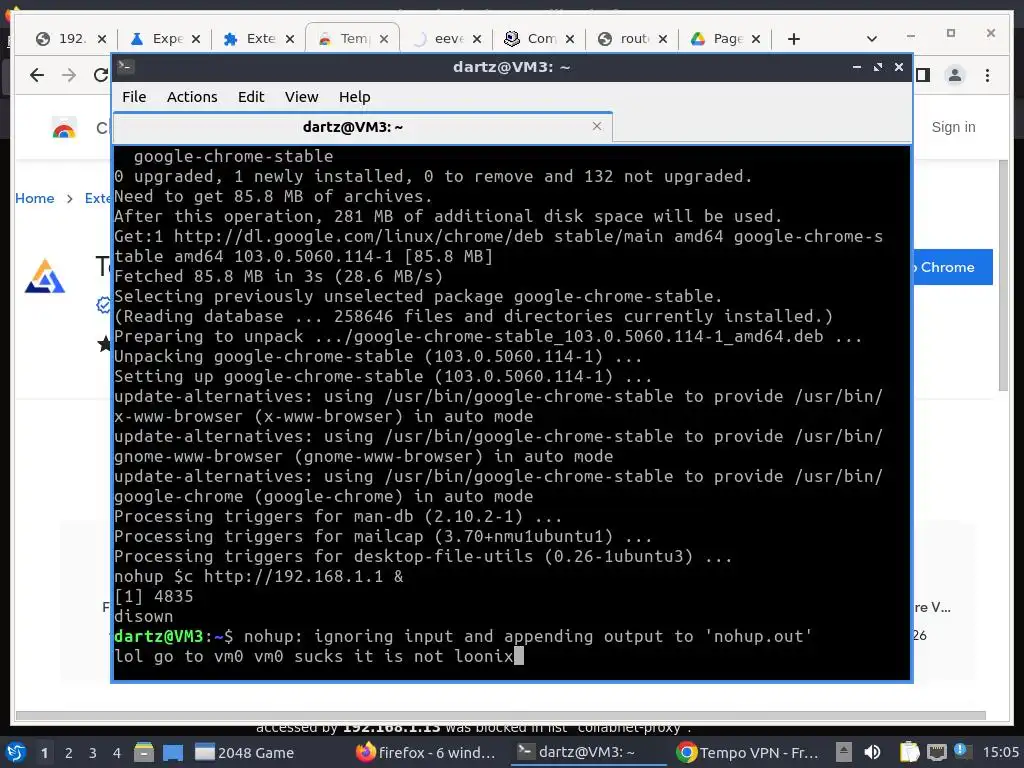Image resolution: width=1024 pixels, height=768 pixels.
Task: Toggle Chrome side panel icon
Action: (923, 75)
